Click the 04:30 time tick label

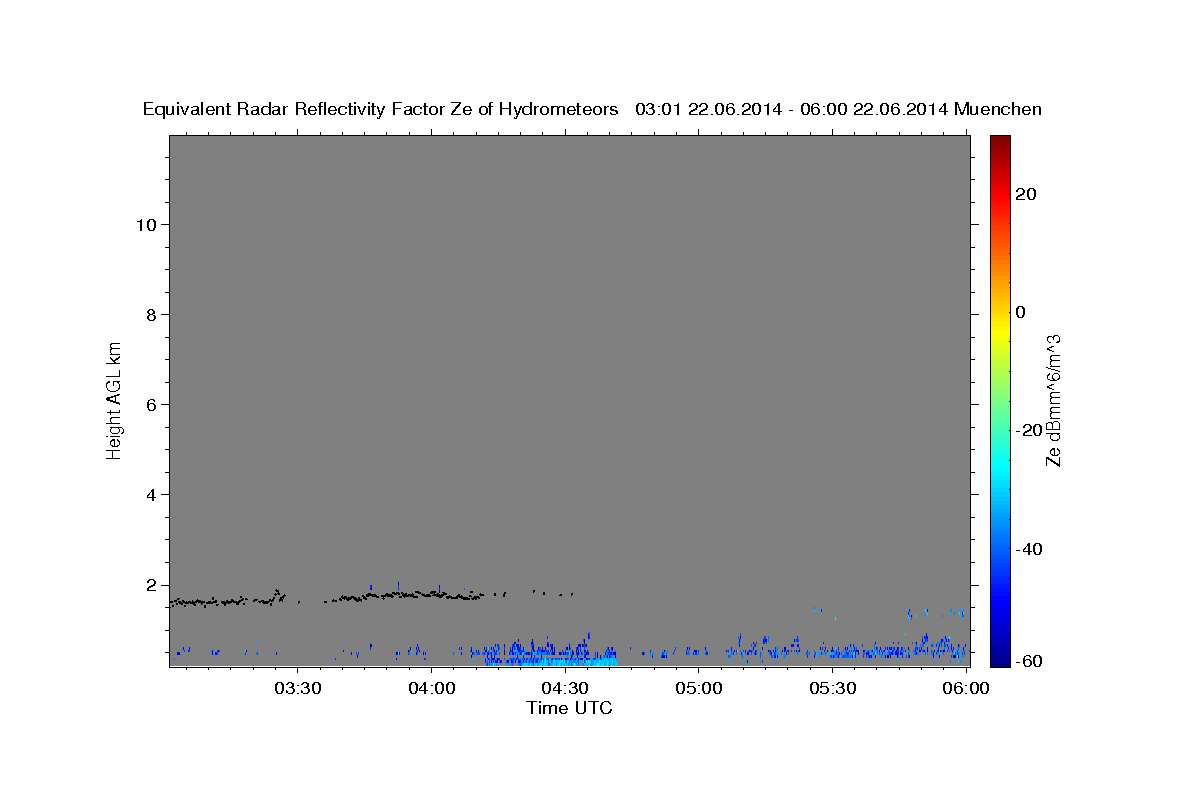click(x=565, y=688)
